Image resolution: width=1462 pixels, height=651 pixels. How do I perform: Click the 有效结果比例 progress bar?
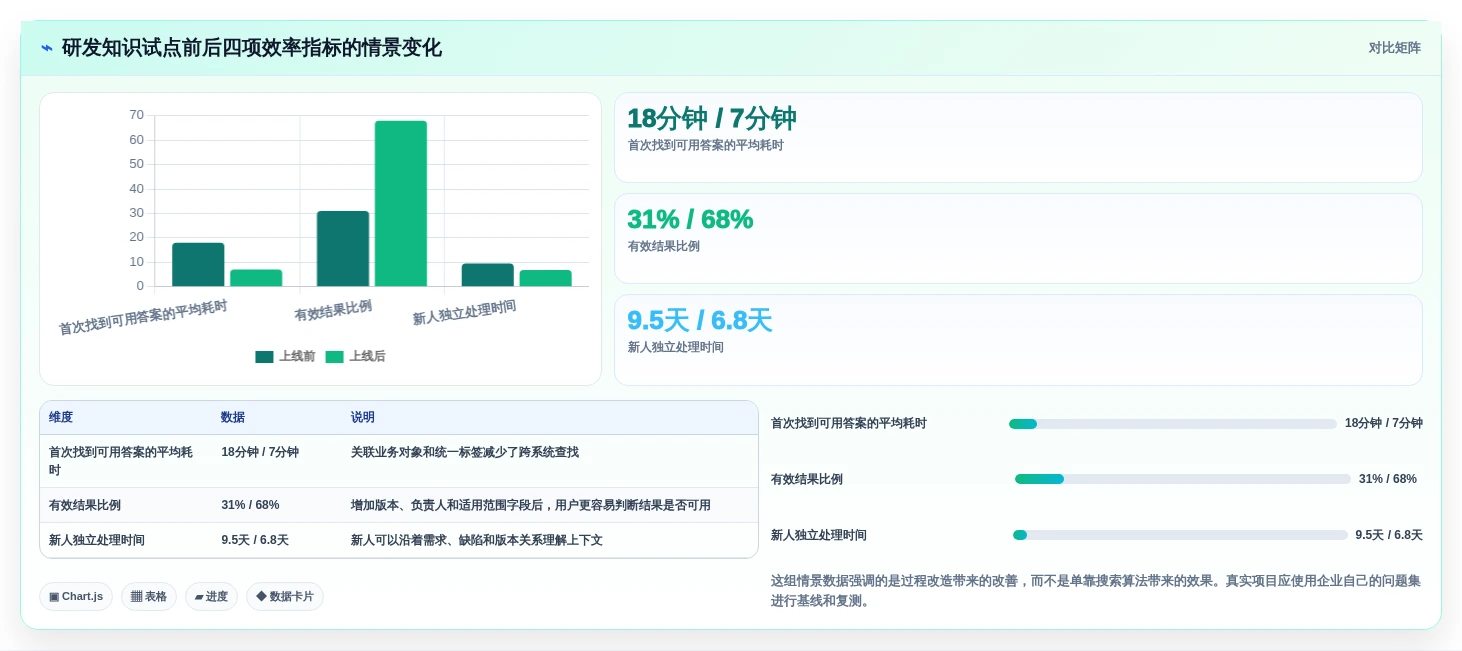point(1182,479)
